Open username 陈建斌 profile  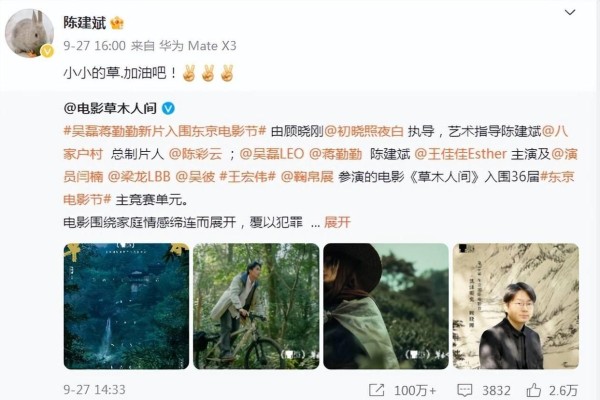click(x=85, y=23)
